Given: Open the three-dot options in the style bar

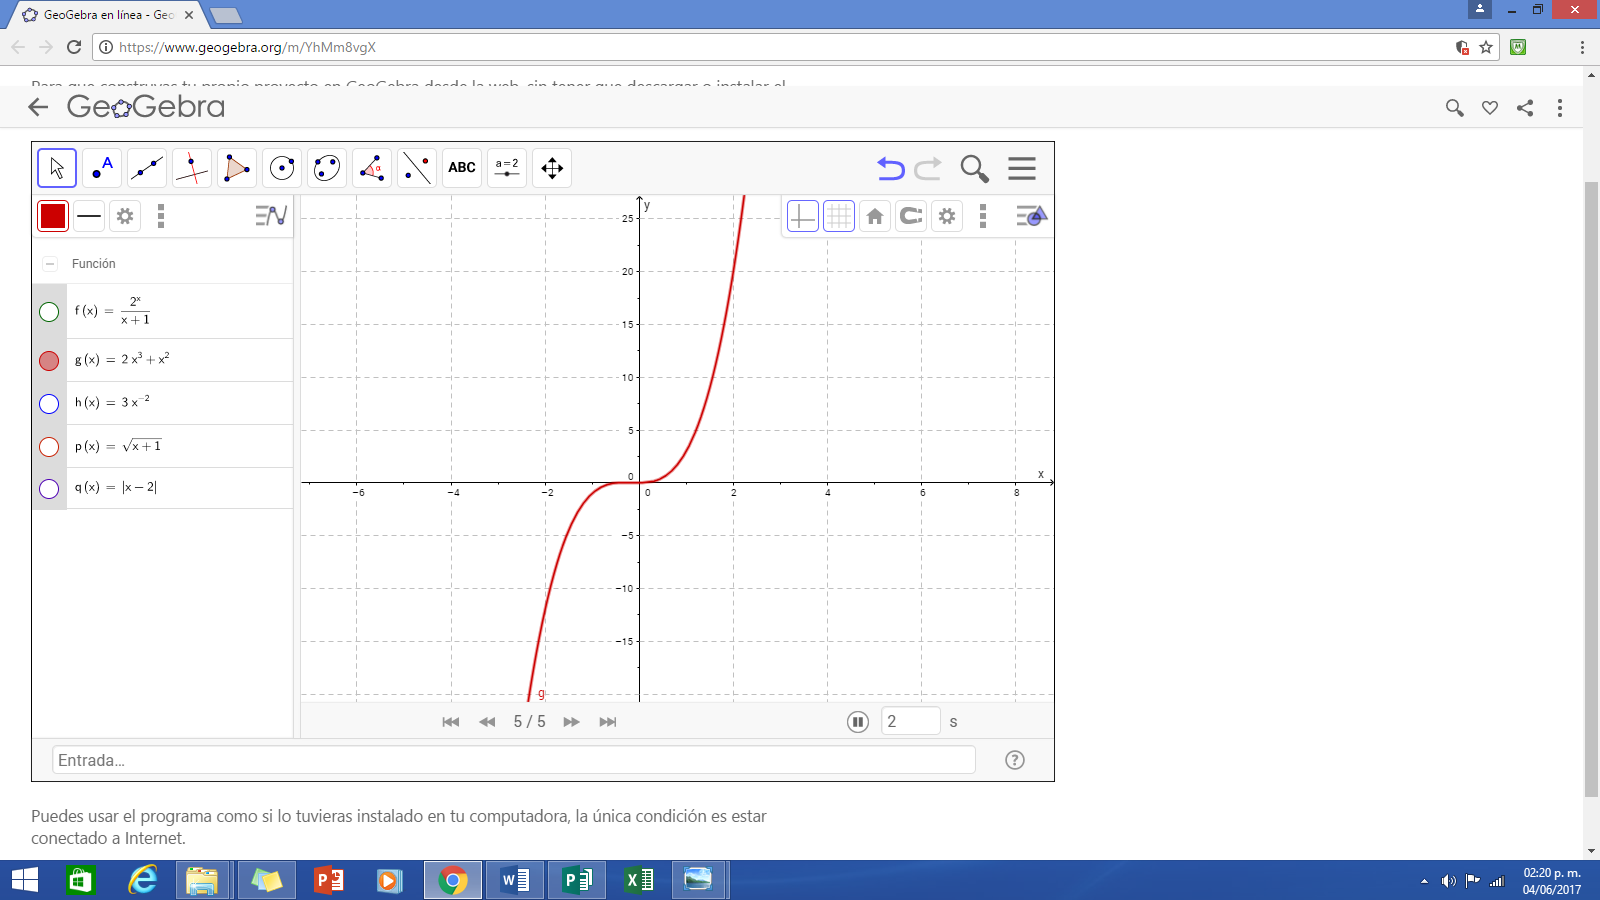Looking at the screenshot, I should 160,215.
